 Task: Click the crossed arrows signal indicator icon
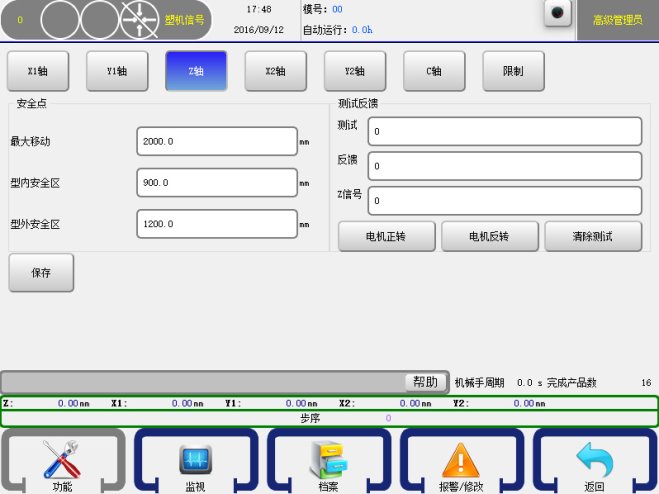point(140,20)
